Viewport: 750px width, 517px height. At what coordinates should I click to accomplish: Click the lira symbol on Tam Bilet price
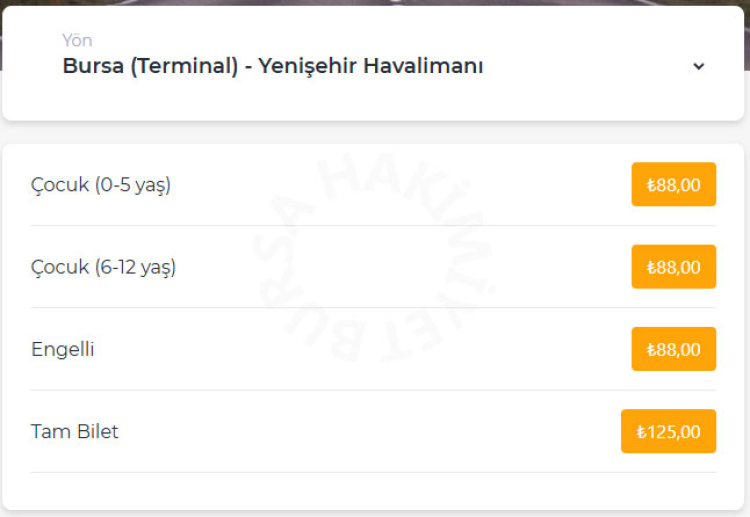(x=641, y=432)
